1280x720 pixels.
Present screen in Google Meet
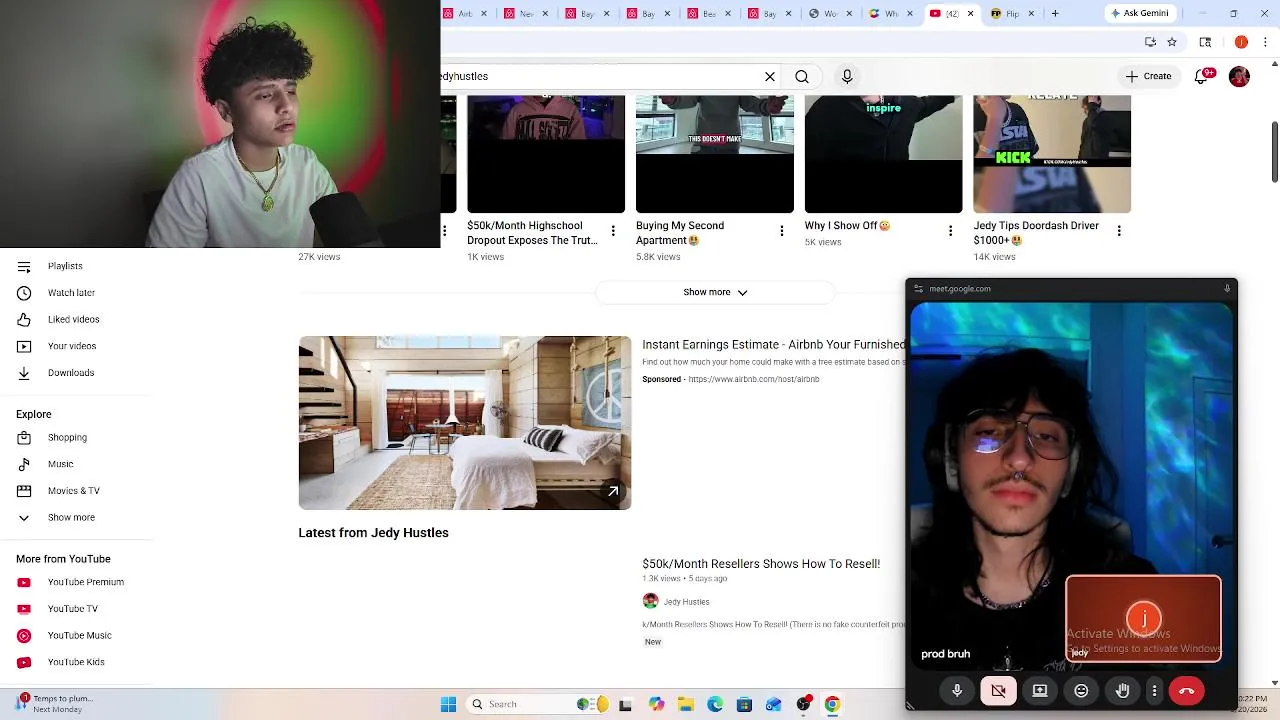[x=1040, y=691]
